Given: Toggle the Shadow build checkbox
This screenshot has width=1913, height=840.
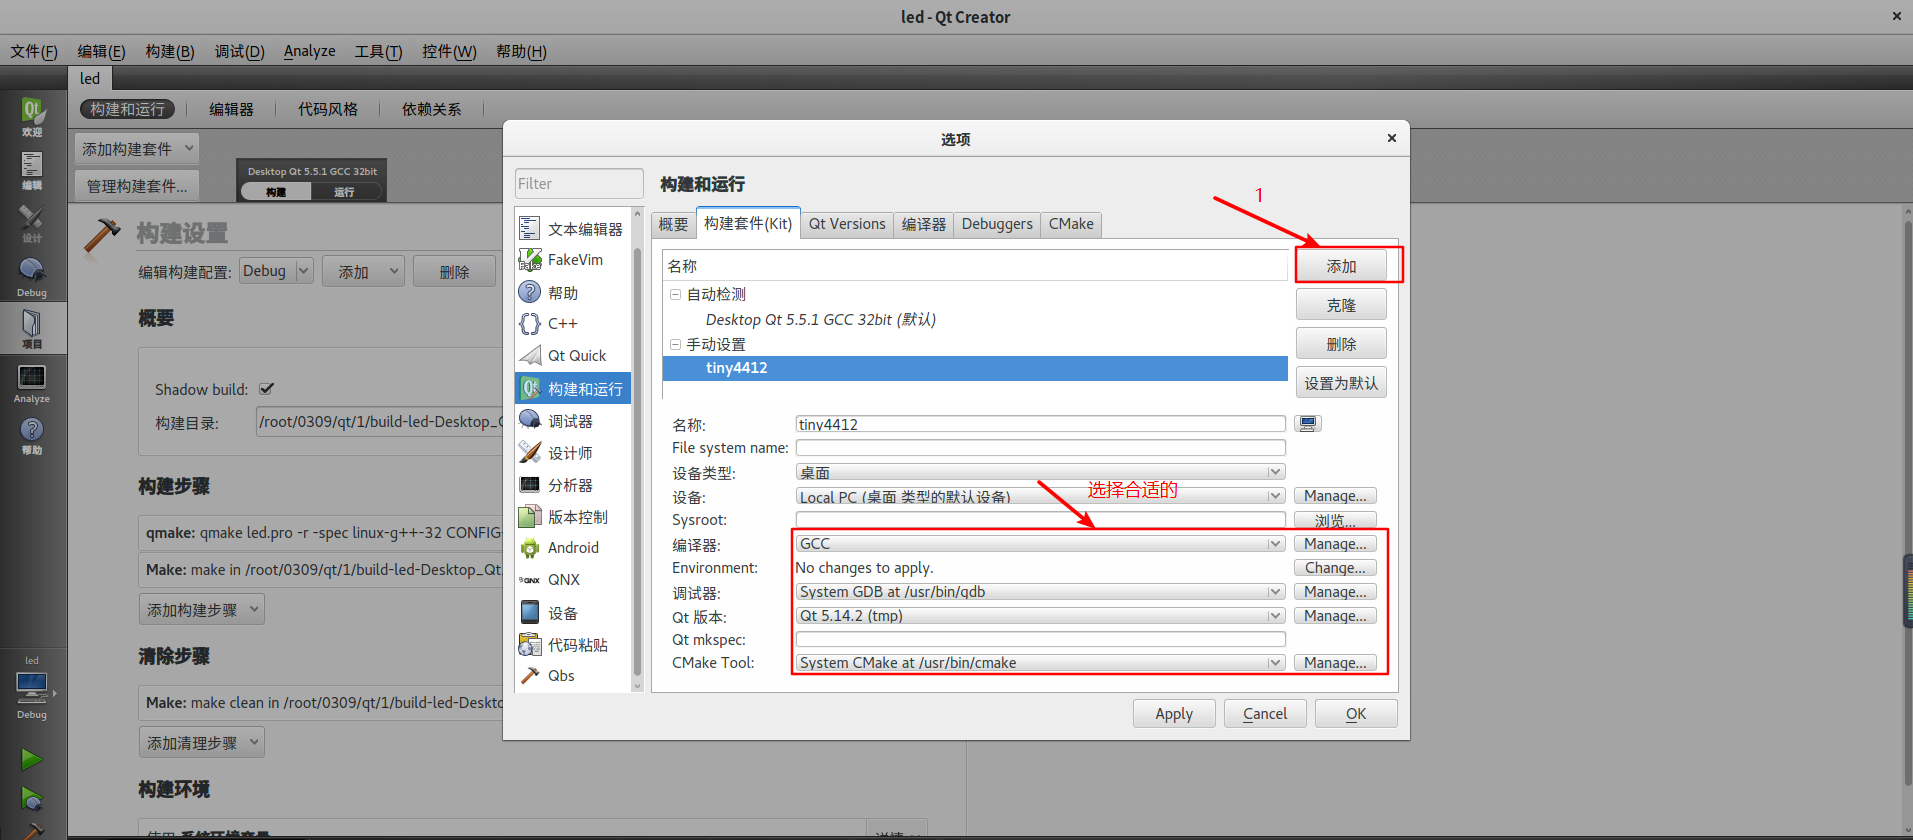Looking at the screenshot, I should coord(267,389).
